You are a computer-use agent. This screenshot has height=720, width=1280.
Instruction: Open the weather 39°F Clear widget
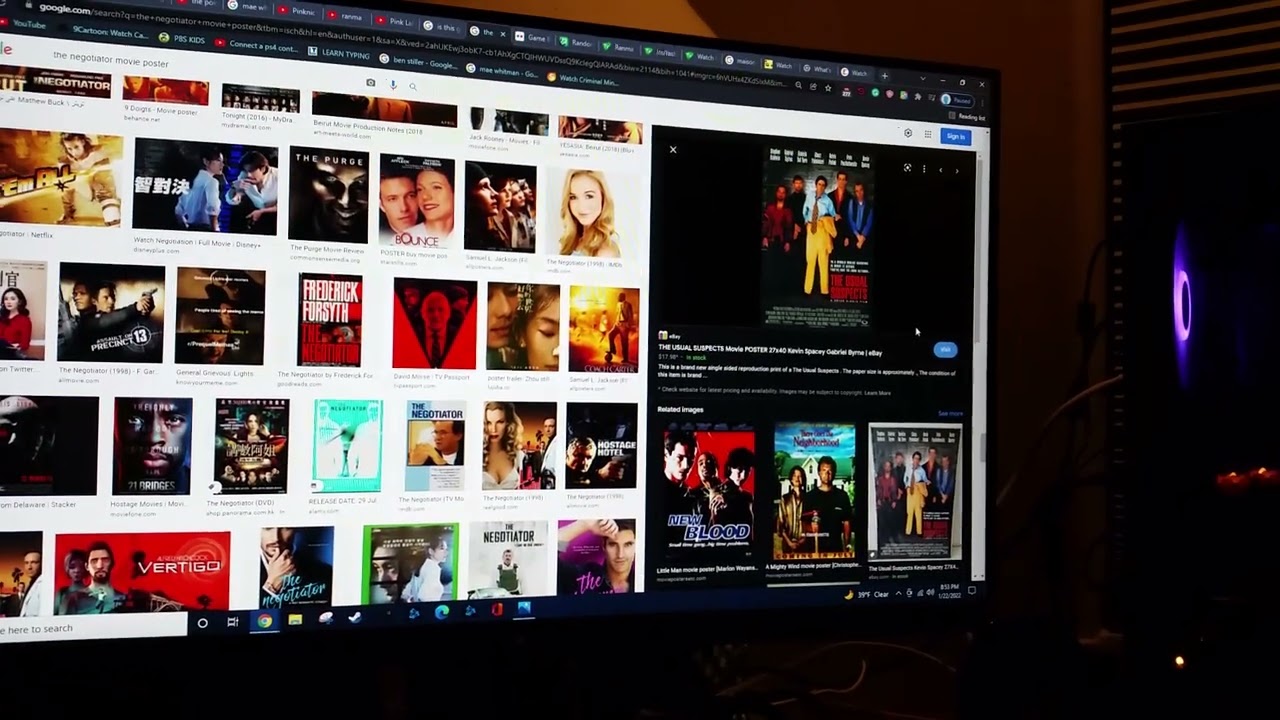[x=866, y=594]
